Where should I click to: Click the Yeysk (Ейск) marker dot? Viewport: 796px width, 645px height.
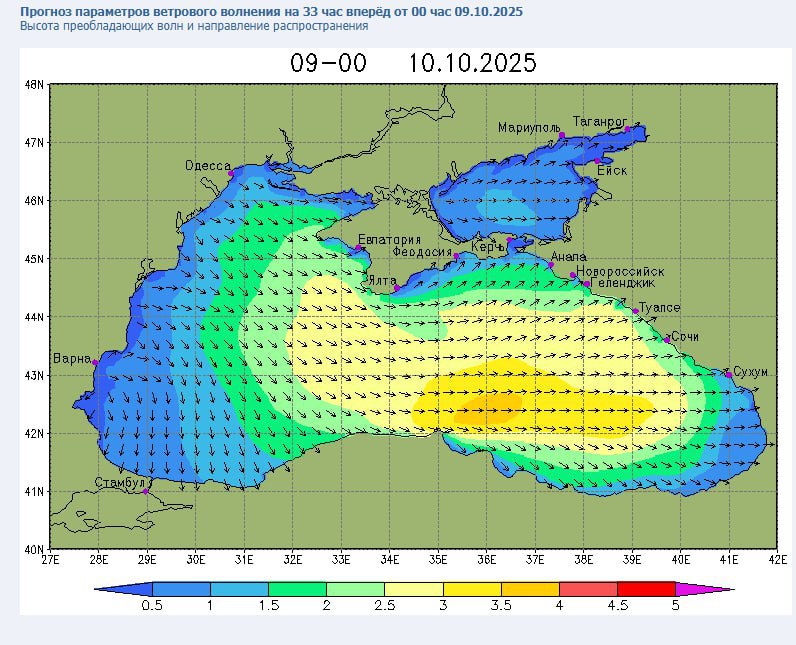coord(598,160)
